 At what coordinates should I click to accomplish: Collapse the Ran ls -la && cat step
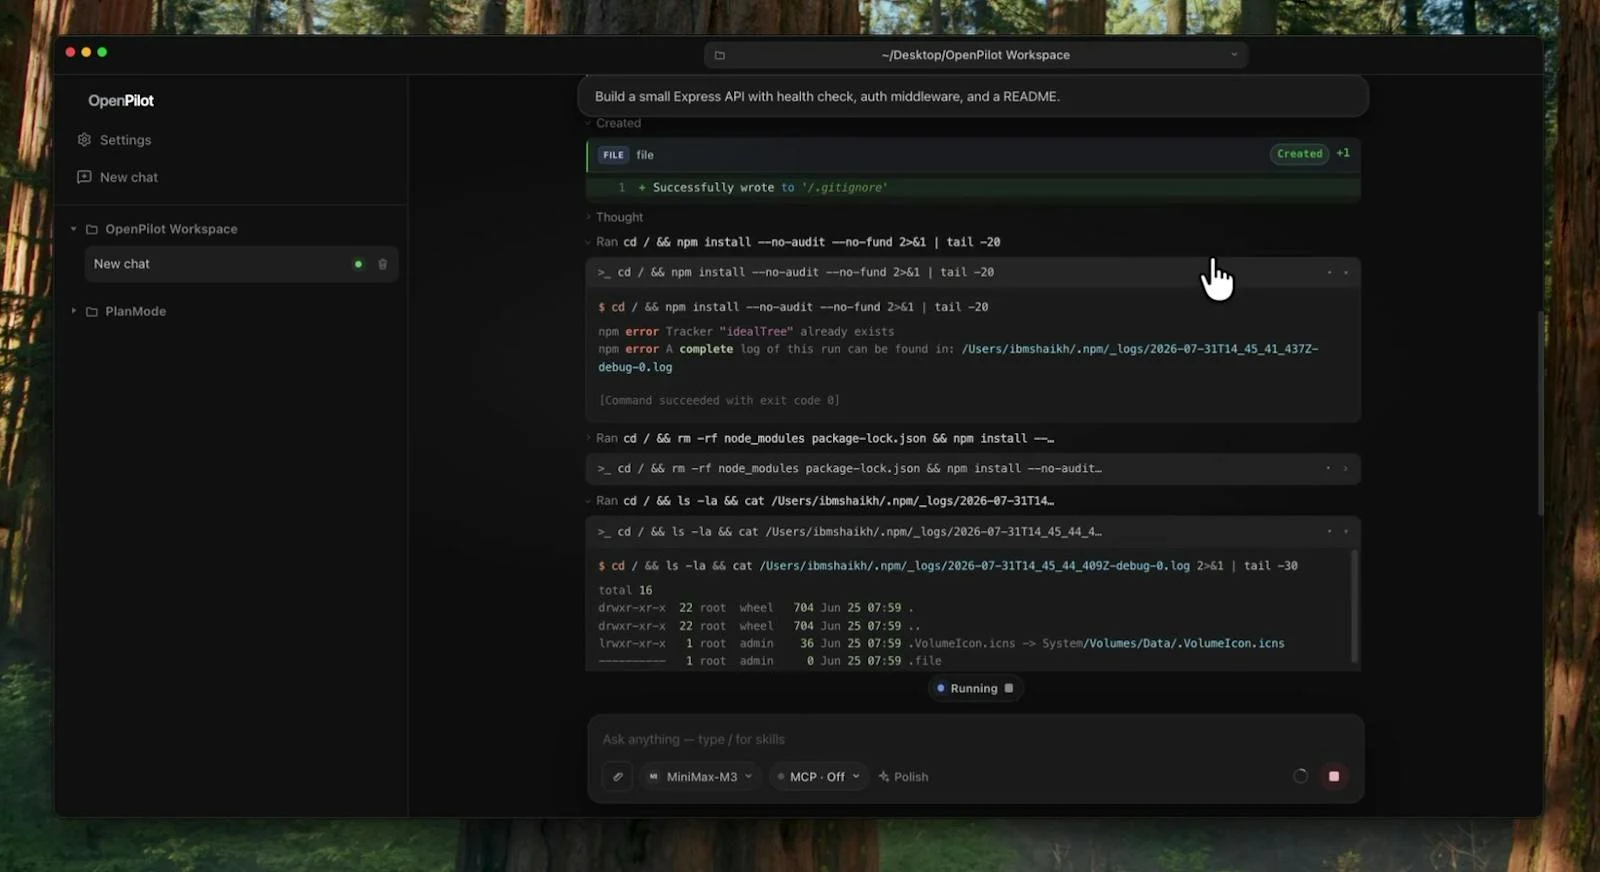820,500
